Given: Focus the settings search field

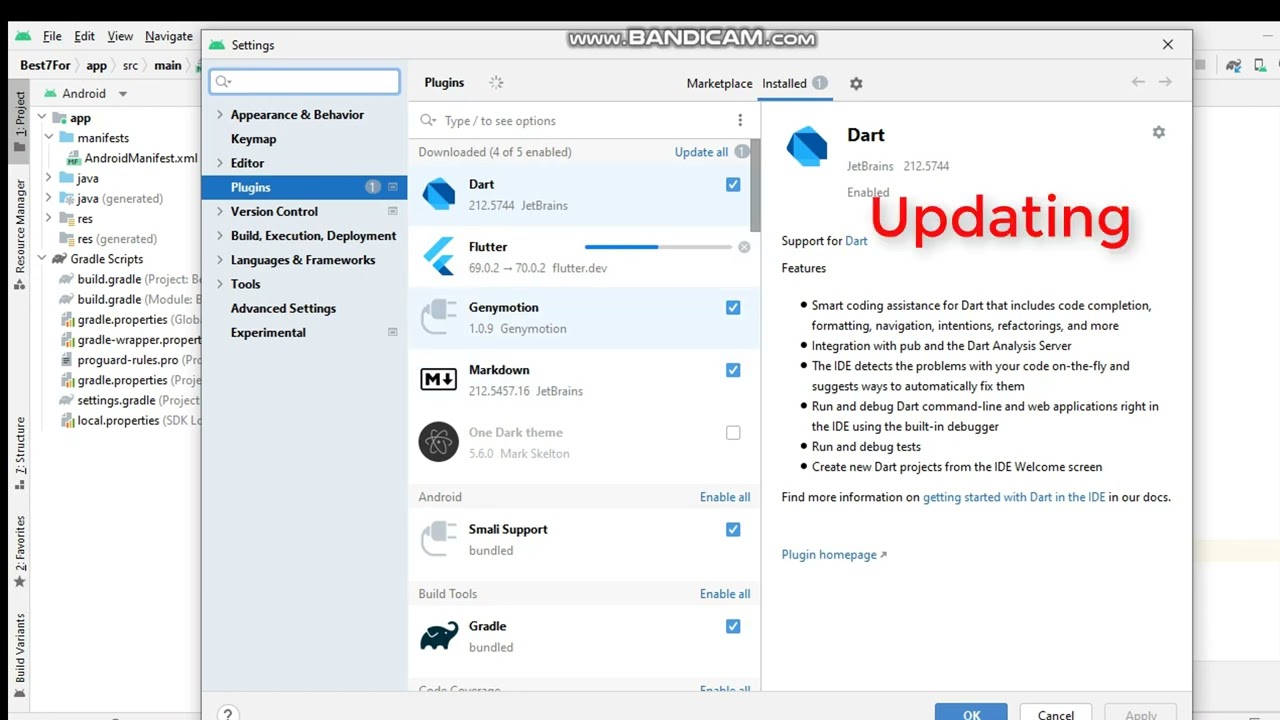Looking at the screenshot, I should (304, 82).
